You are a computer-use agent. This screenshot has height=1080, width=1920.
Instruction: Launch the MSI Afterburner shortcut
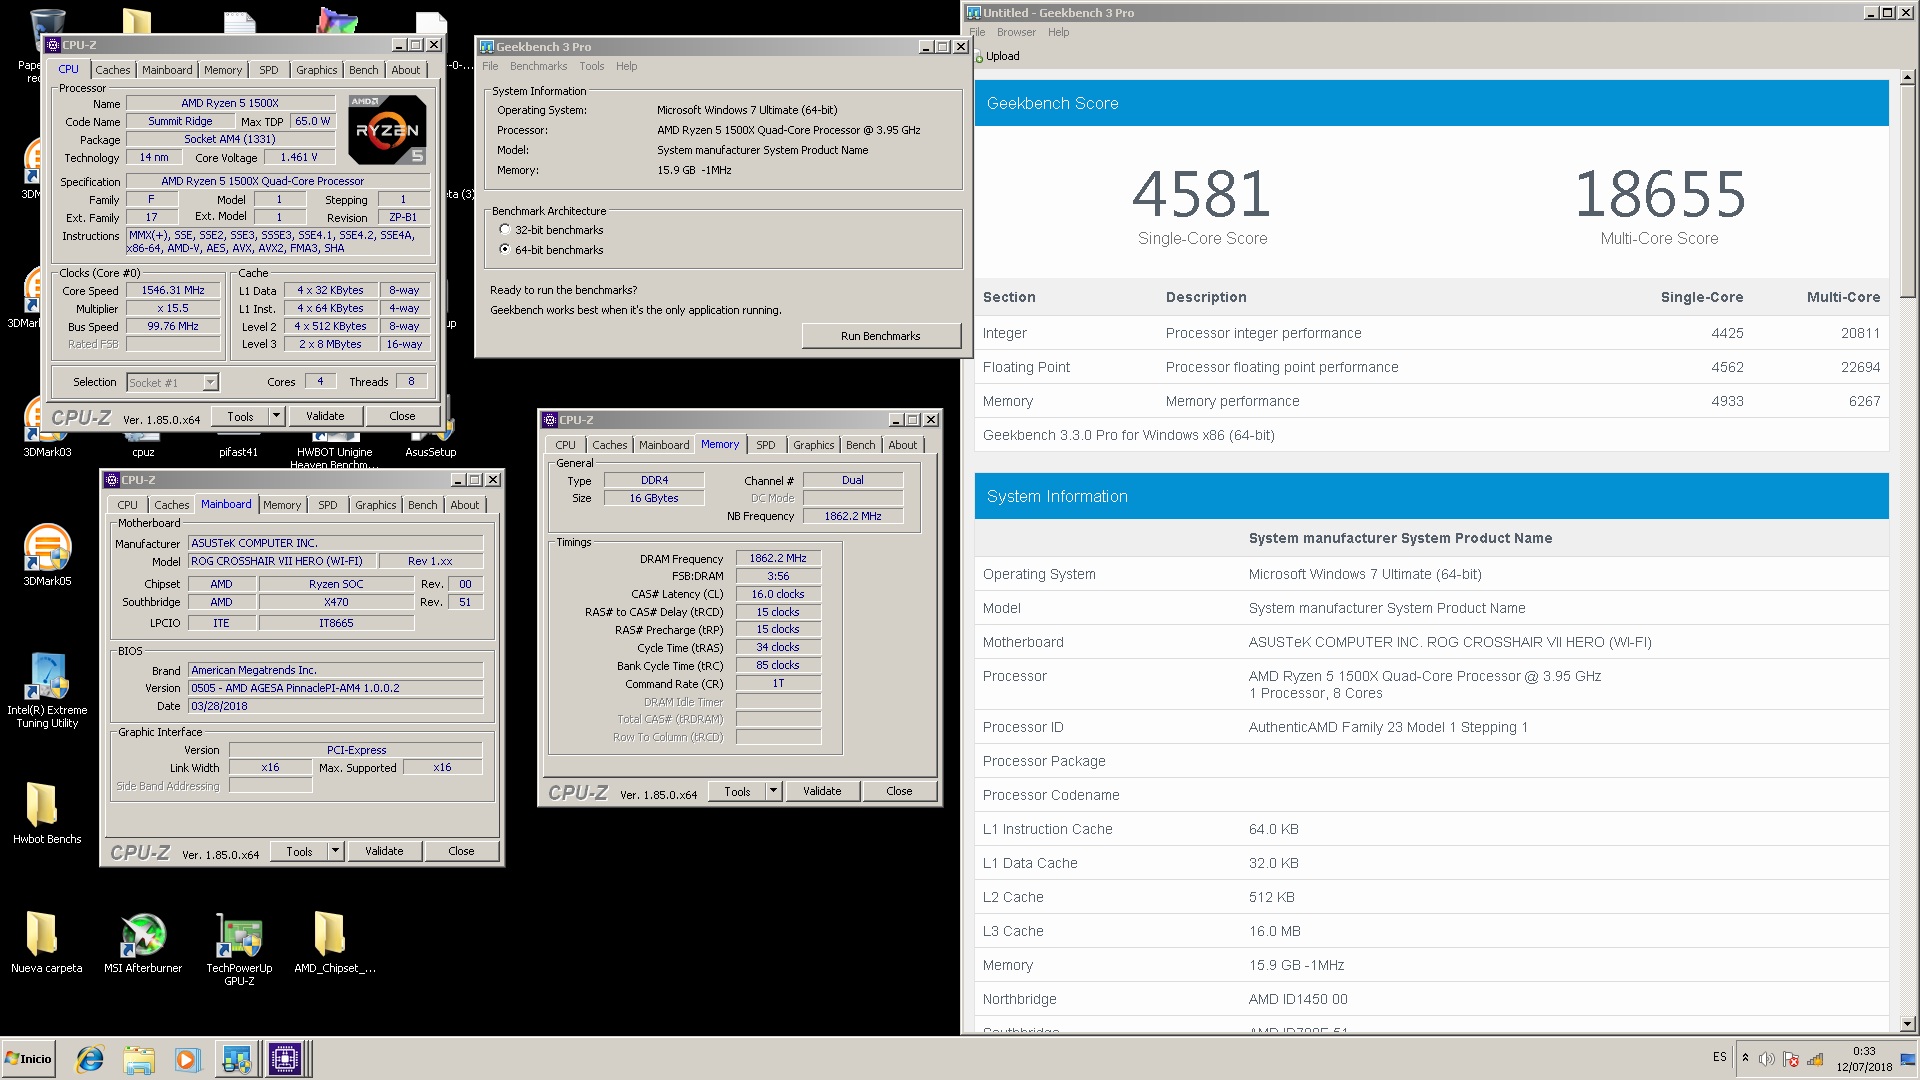pyautogui.click(x=143, y=942)
